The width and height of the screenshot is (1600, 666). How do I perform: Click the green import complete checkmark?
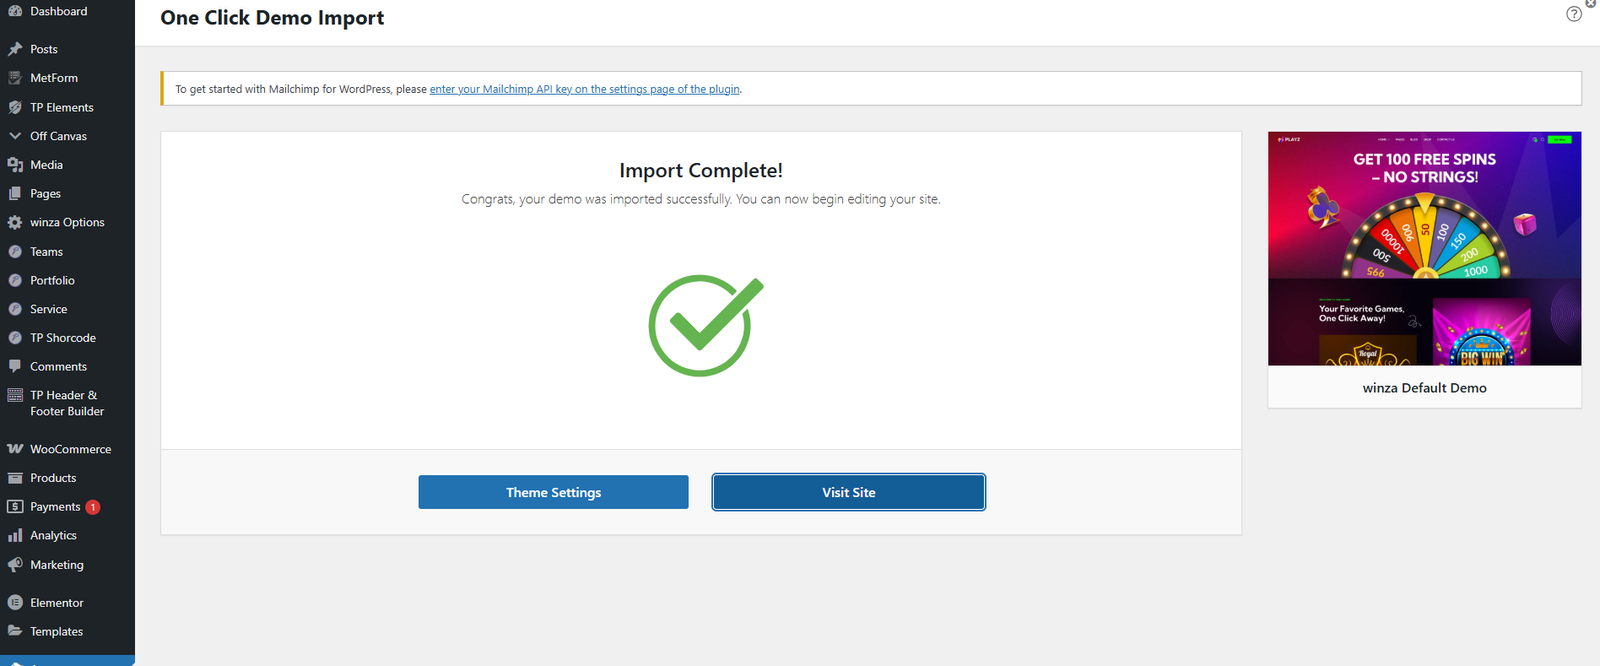click(x=704, y=325)
